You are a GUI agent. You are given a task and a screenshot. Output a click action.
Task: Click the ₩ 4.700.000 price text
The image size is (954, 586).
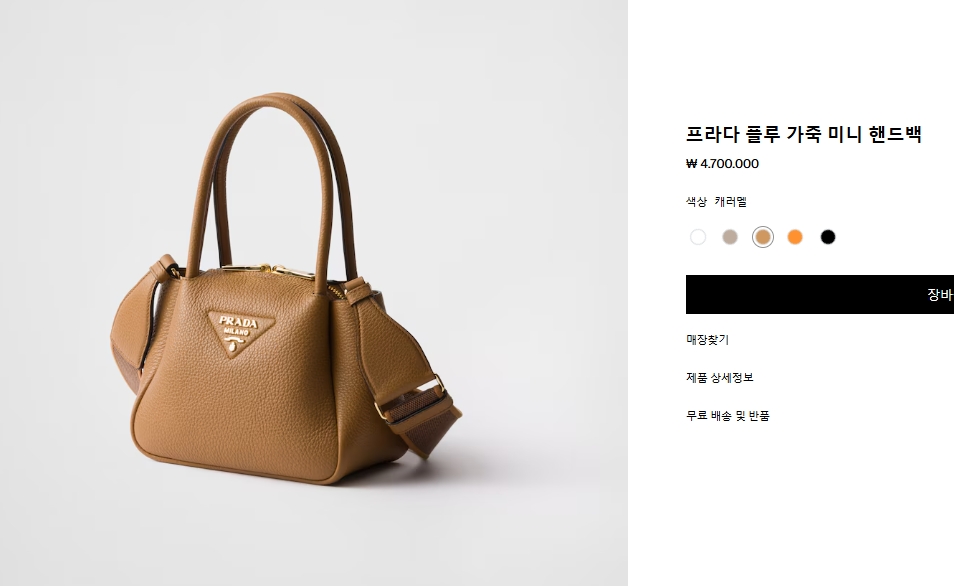[722, 164]
